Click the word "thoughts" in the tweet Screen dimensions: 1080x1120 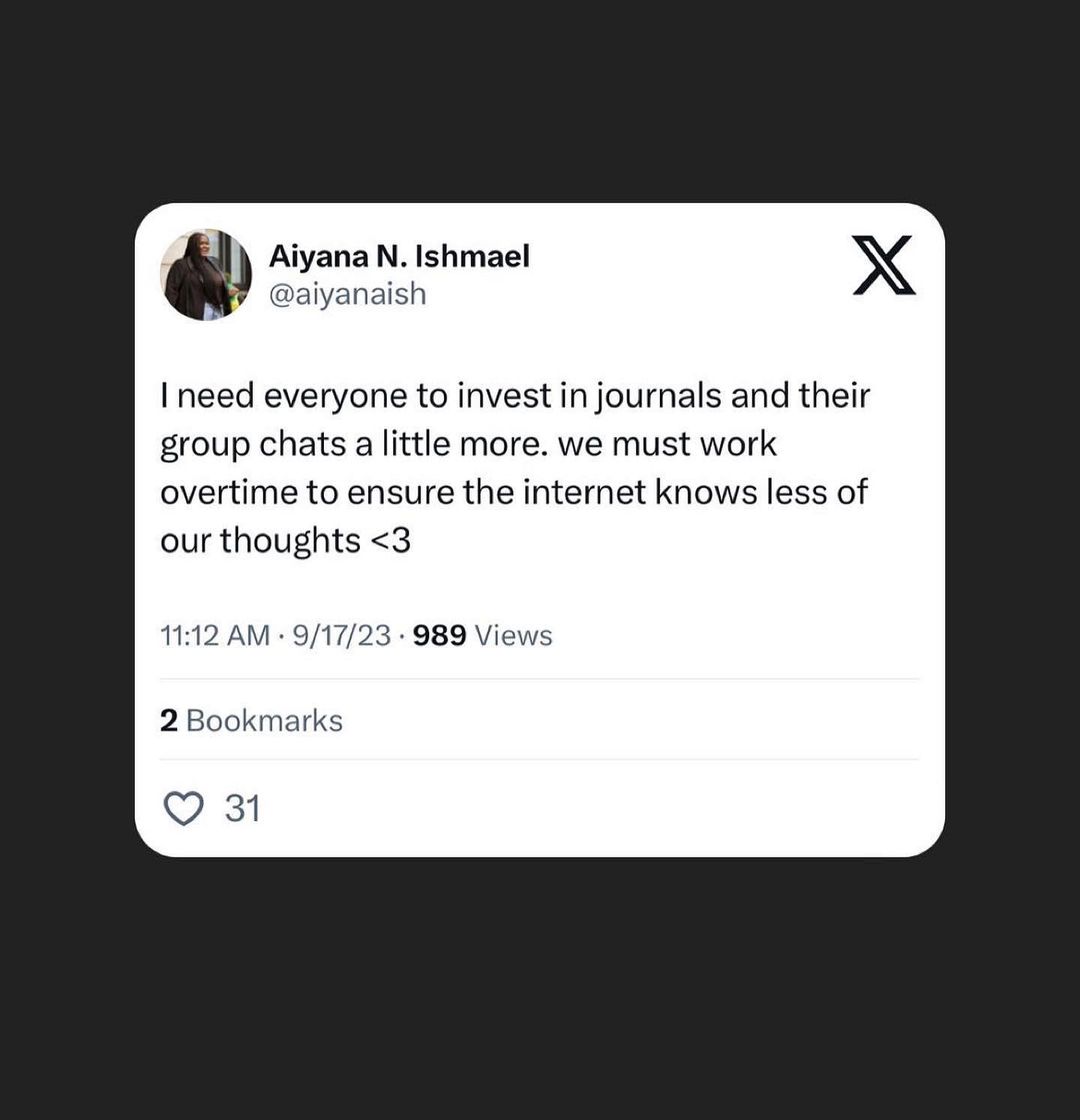(290, 541)
